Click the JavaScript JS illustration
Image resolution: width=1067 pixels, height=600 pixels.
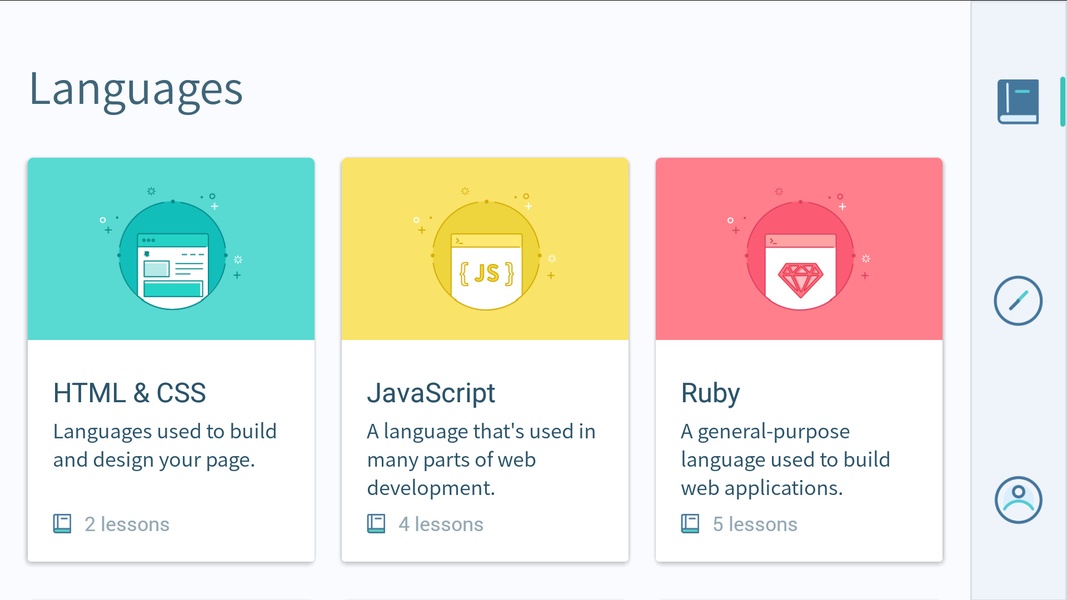click(486, 256)
